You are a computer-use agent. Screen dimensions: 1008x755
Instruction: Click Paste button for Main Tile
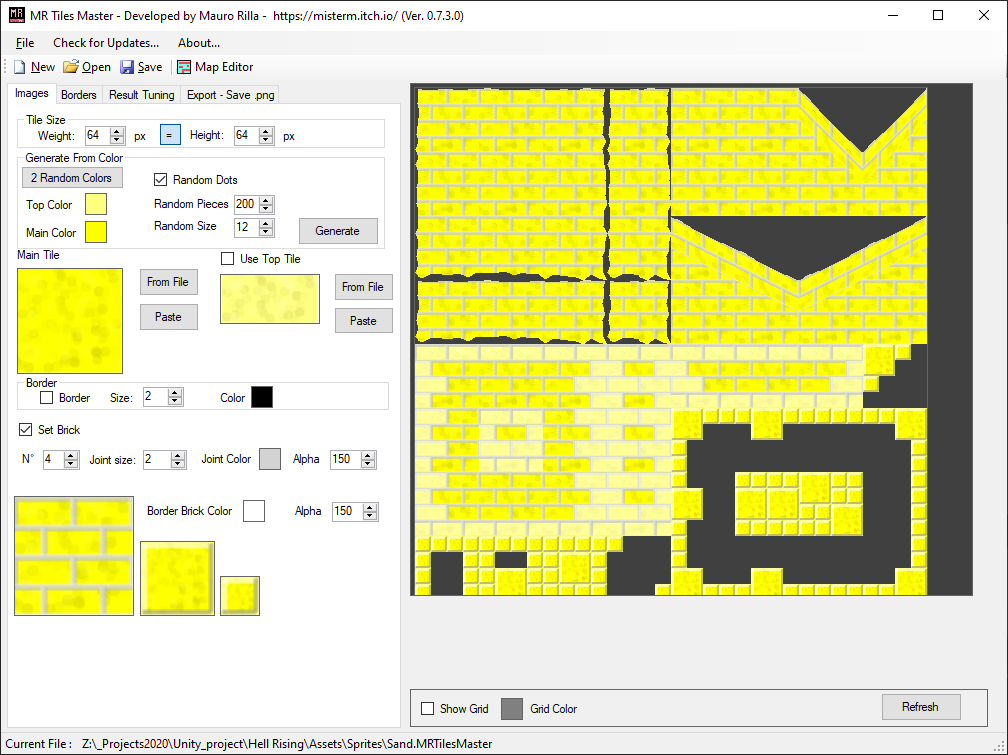[168, 317]
